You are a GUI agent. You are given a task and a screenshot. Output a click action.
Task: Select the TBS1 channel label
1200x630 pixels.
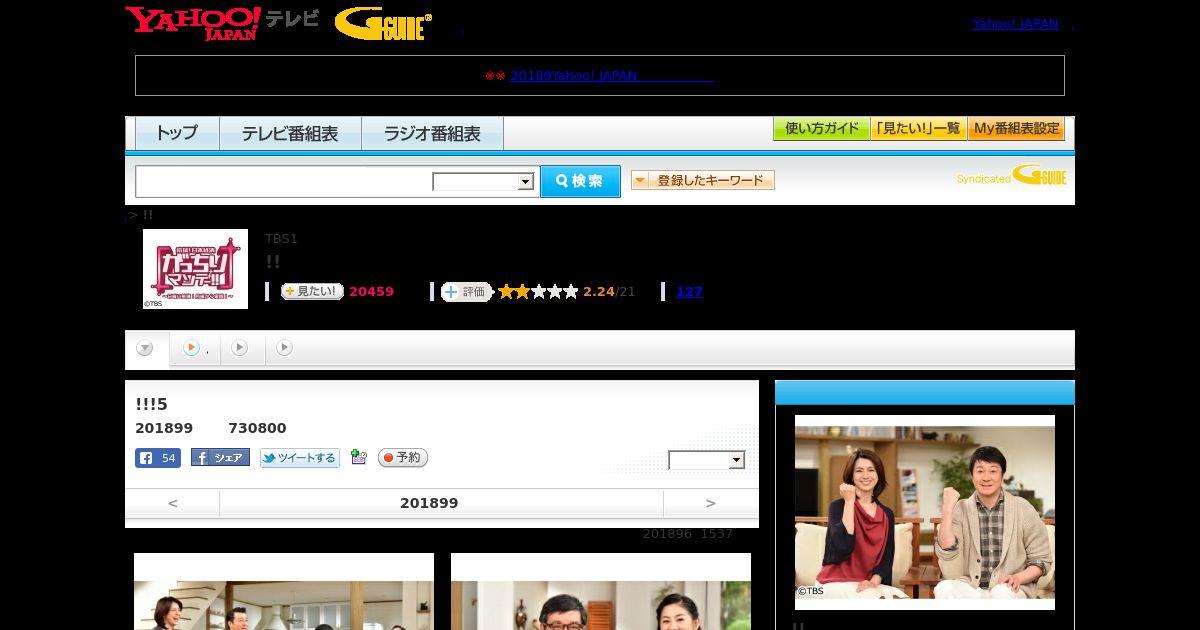coord(281,238)
